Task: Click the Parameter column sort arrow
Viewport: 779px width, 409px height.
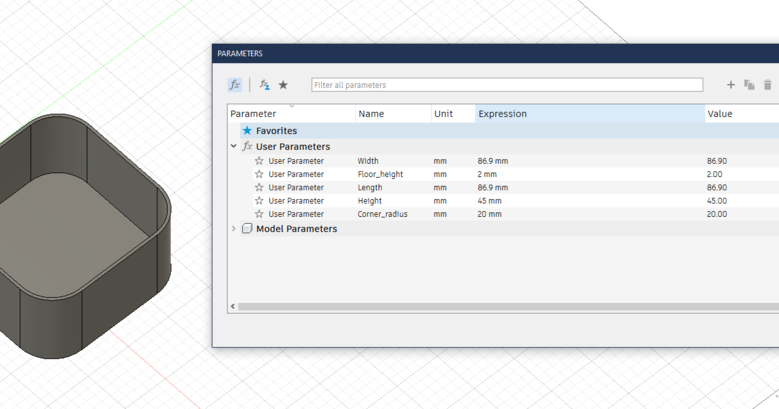Action: tap(292, 105)
